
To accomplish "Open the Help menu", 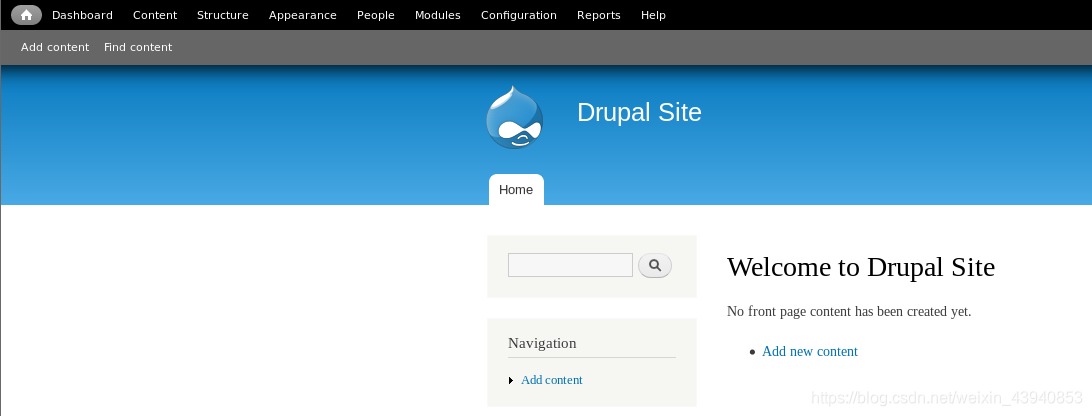I will coord(653,15).
